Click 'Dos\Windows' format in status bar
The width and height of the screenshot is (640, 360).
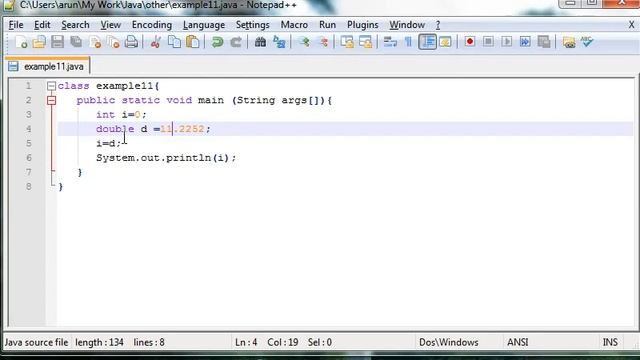tap(449, 342)
